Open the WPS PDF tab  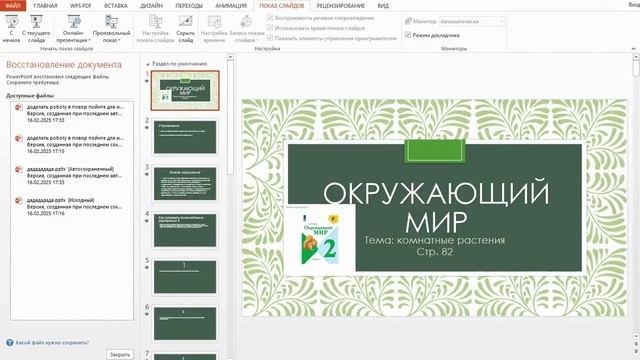(80, 6)
